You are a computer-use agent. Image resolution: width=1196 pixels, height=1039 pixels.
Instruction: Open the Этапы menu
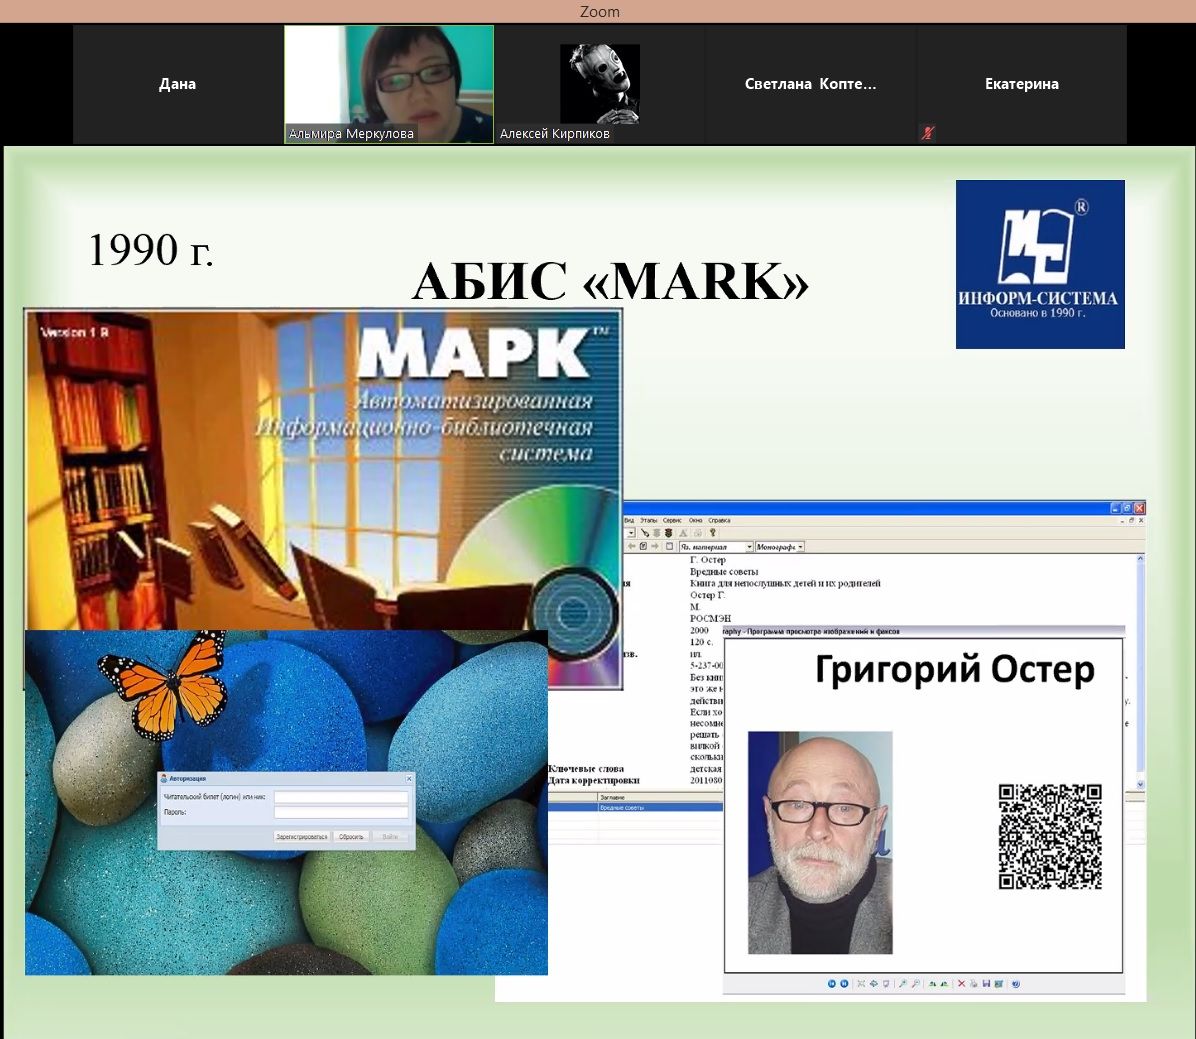click(648, 520)
